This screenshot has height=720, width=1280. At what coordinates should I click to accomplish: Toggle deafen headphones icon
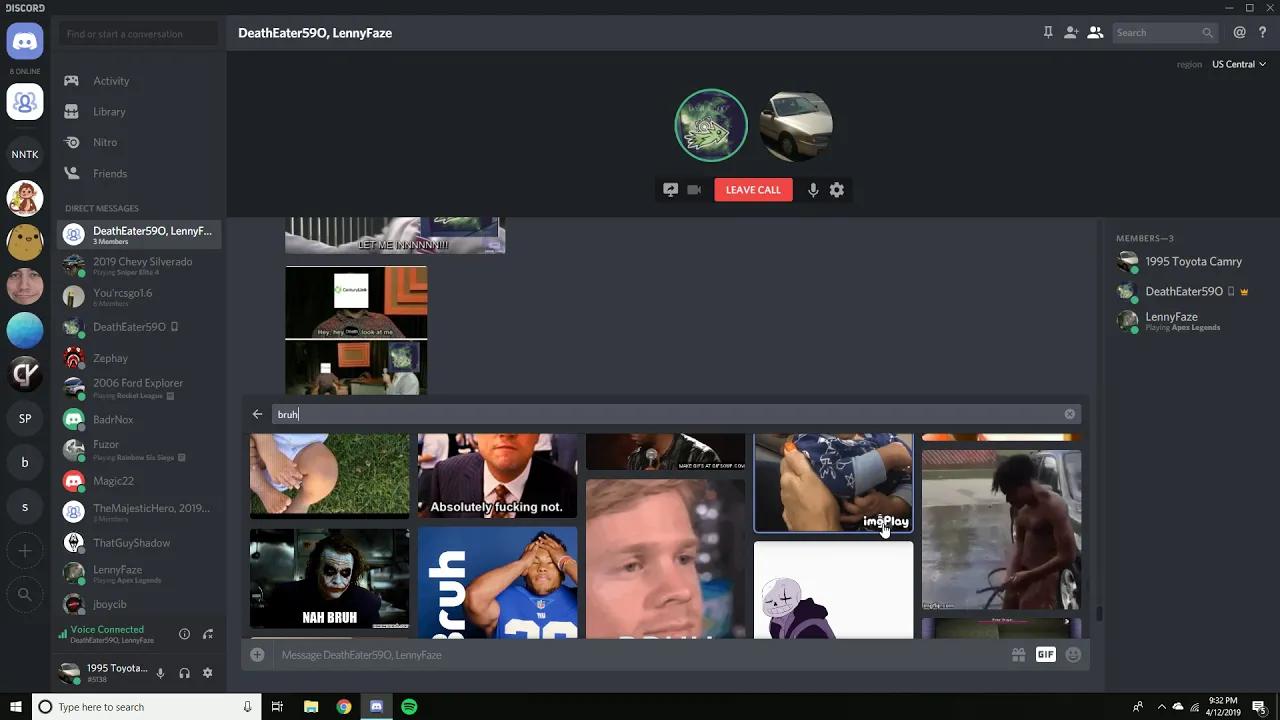[x=184, y=673]
